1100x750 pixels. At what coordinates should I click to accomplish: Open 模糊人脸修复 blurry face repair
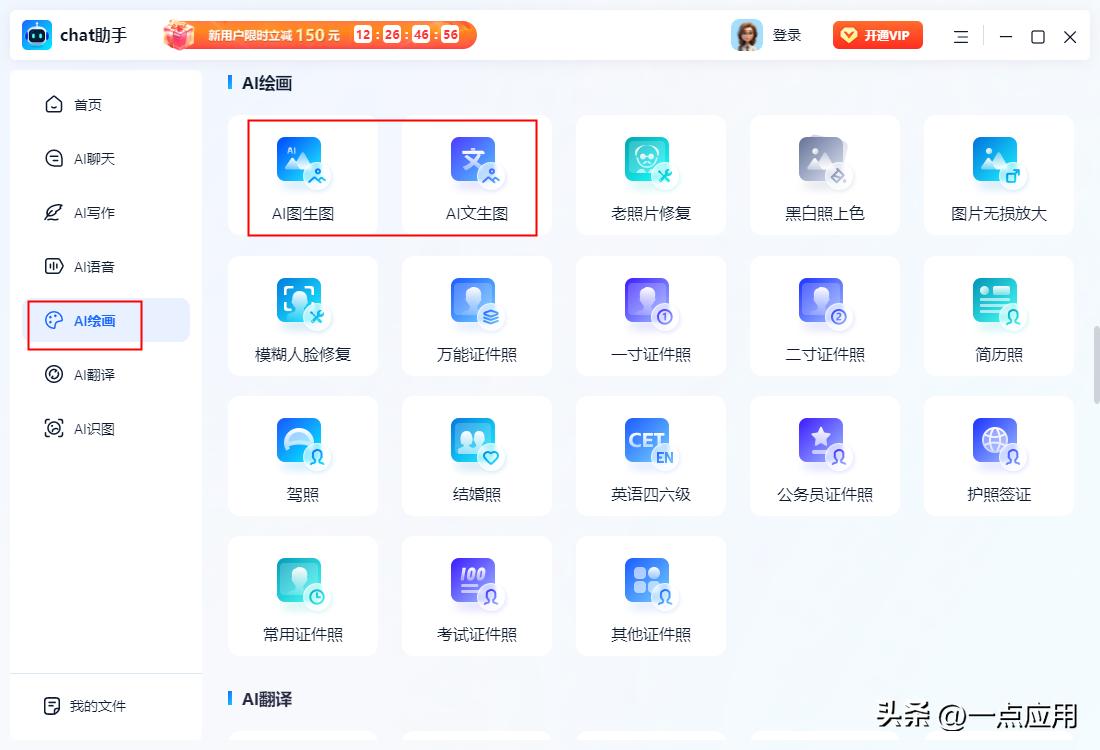(303, 317)
